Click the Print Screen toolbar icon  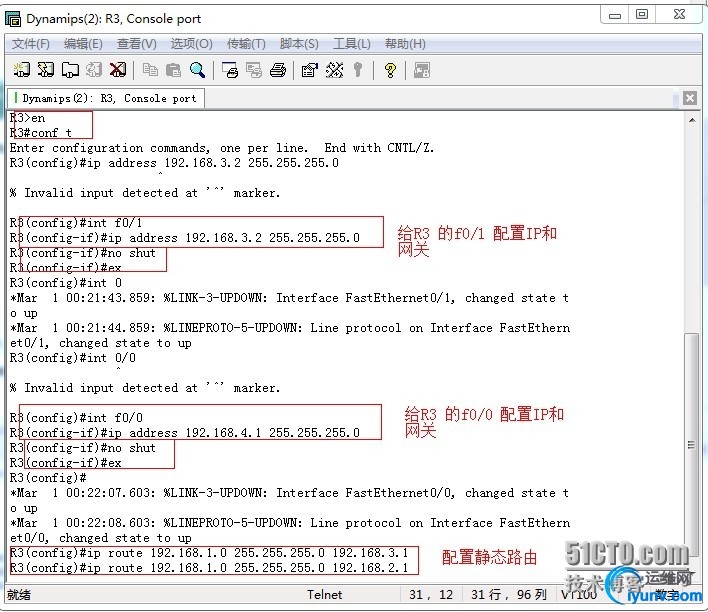tap(230, 70)
